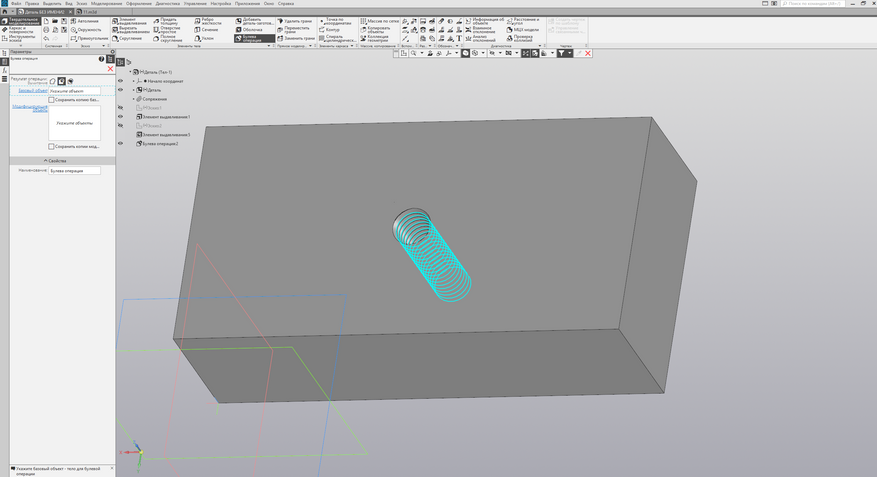Open the Моделирование menu
Viewport: 877px width, 477px height.
[x=106, y=3]
